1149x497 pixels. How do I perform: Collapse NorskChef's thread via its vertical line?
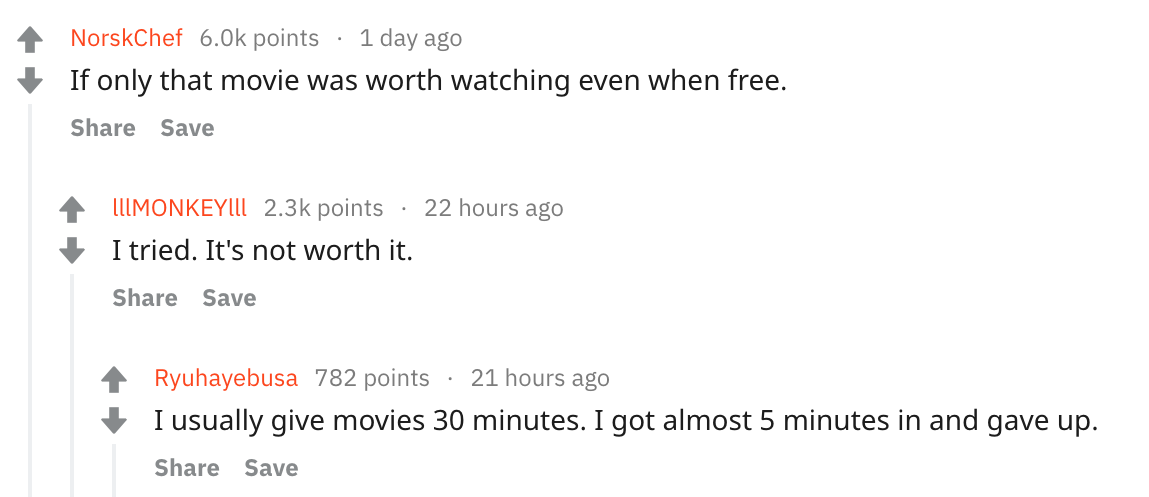tap(30, 300)
